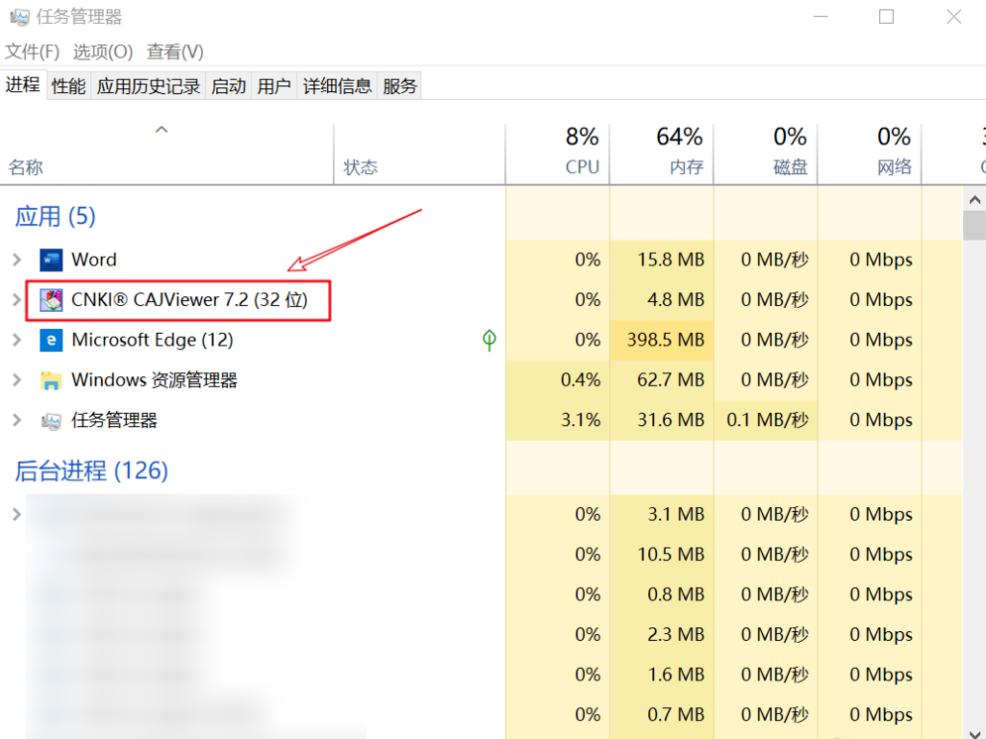Image resolution: width=986 pixels, height=739 pixels.
Task: Open the 文件(F) menu
Action: tap(33, 51)
